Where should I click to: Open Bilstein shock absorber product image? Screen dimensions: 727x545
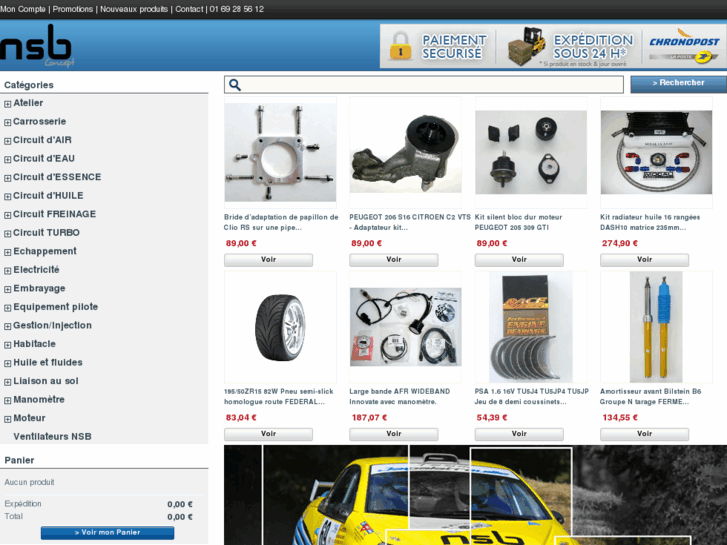[x=656, y=327]
